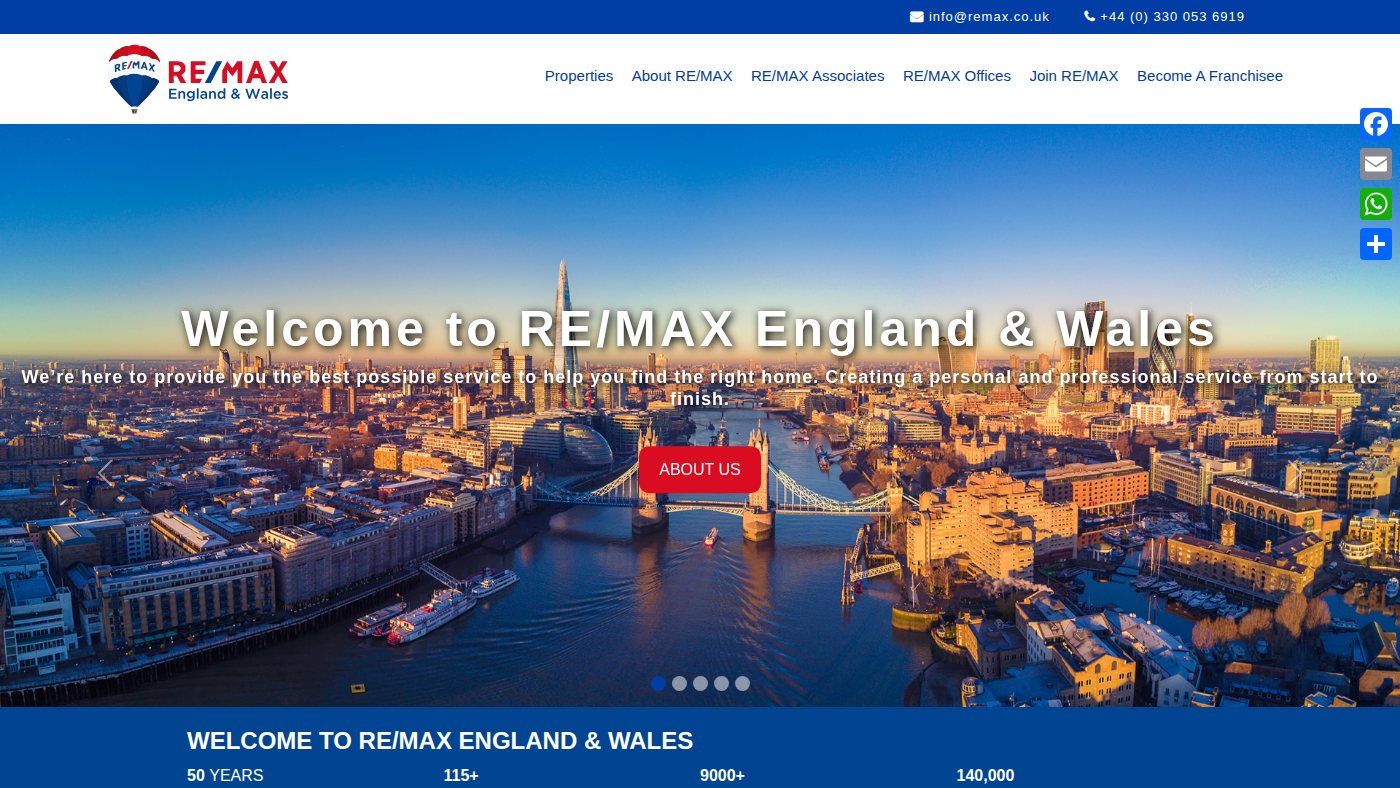Image resolution: width=1400 pixels, height=788 pixels.
Task: Click the '140,000' statistic text
Action: 985,776
